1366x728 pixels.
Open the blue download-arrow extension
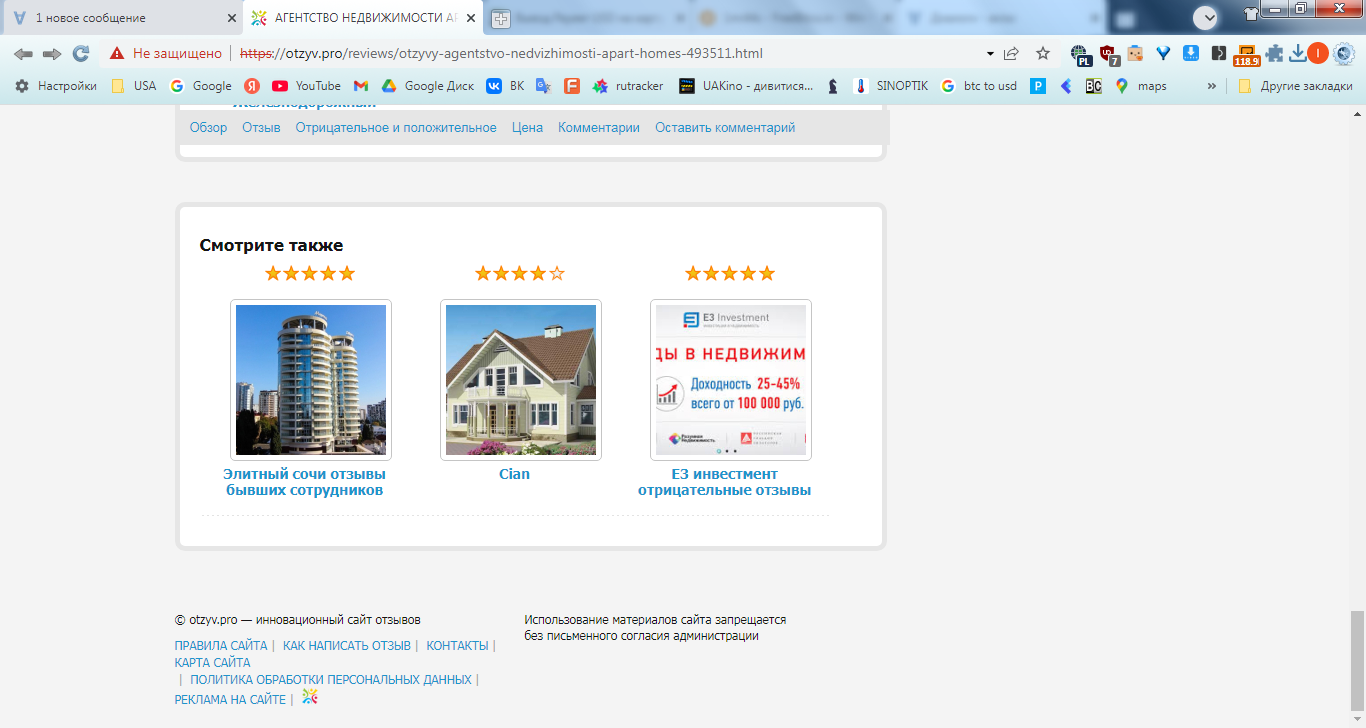coord(1191,53)
